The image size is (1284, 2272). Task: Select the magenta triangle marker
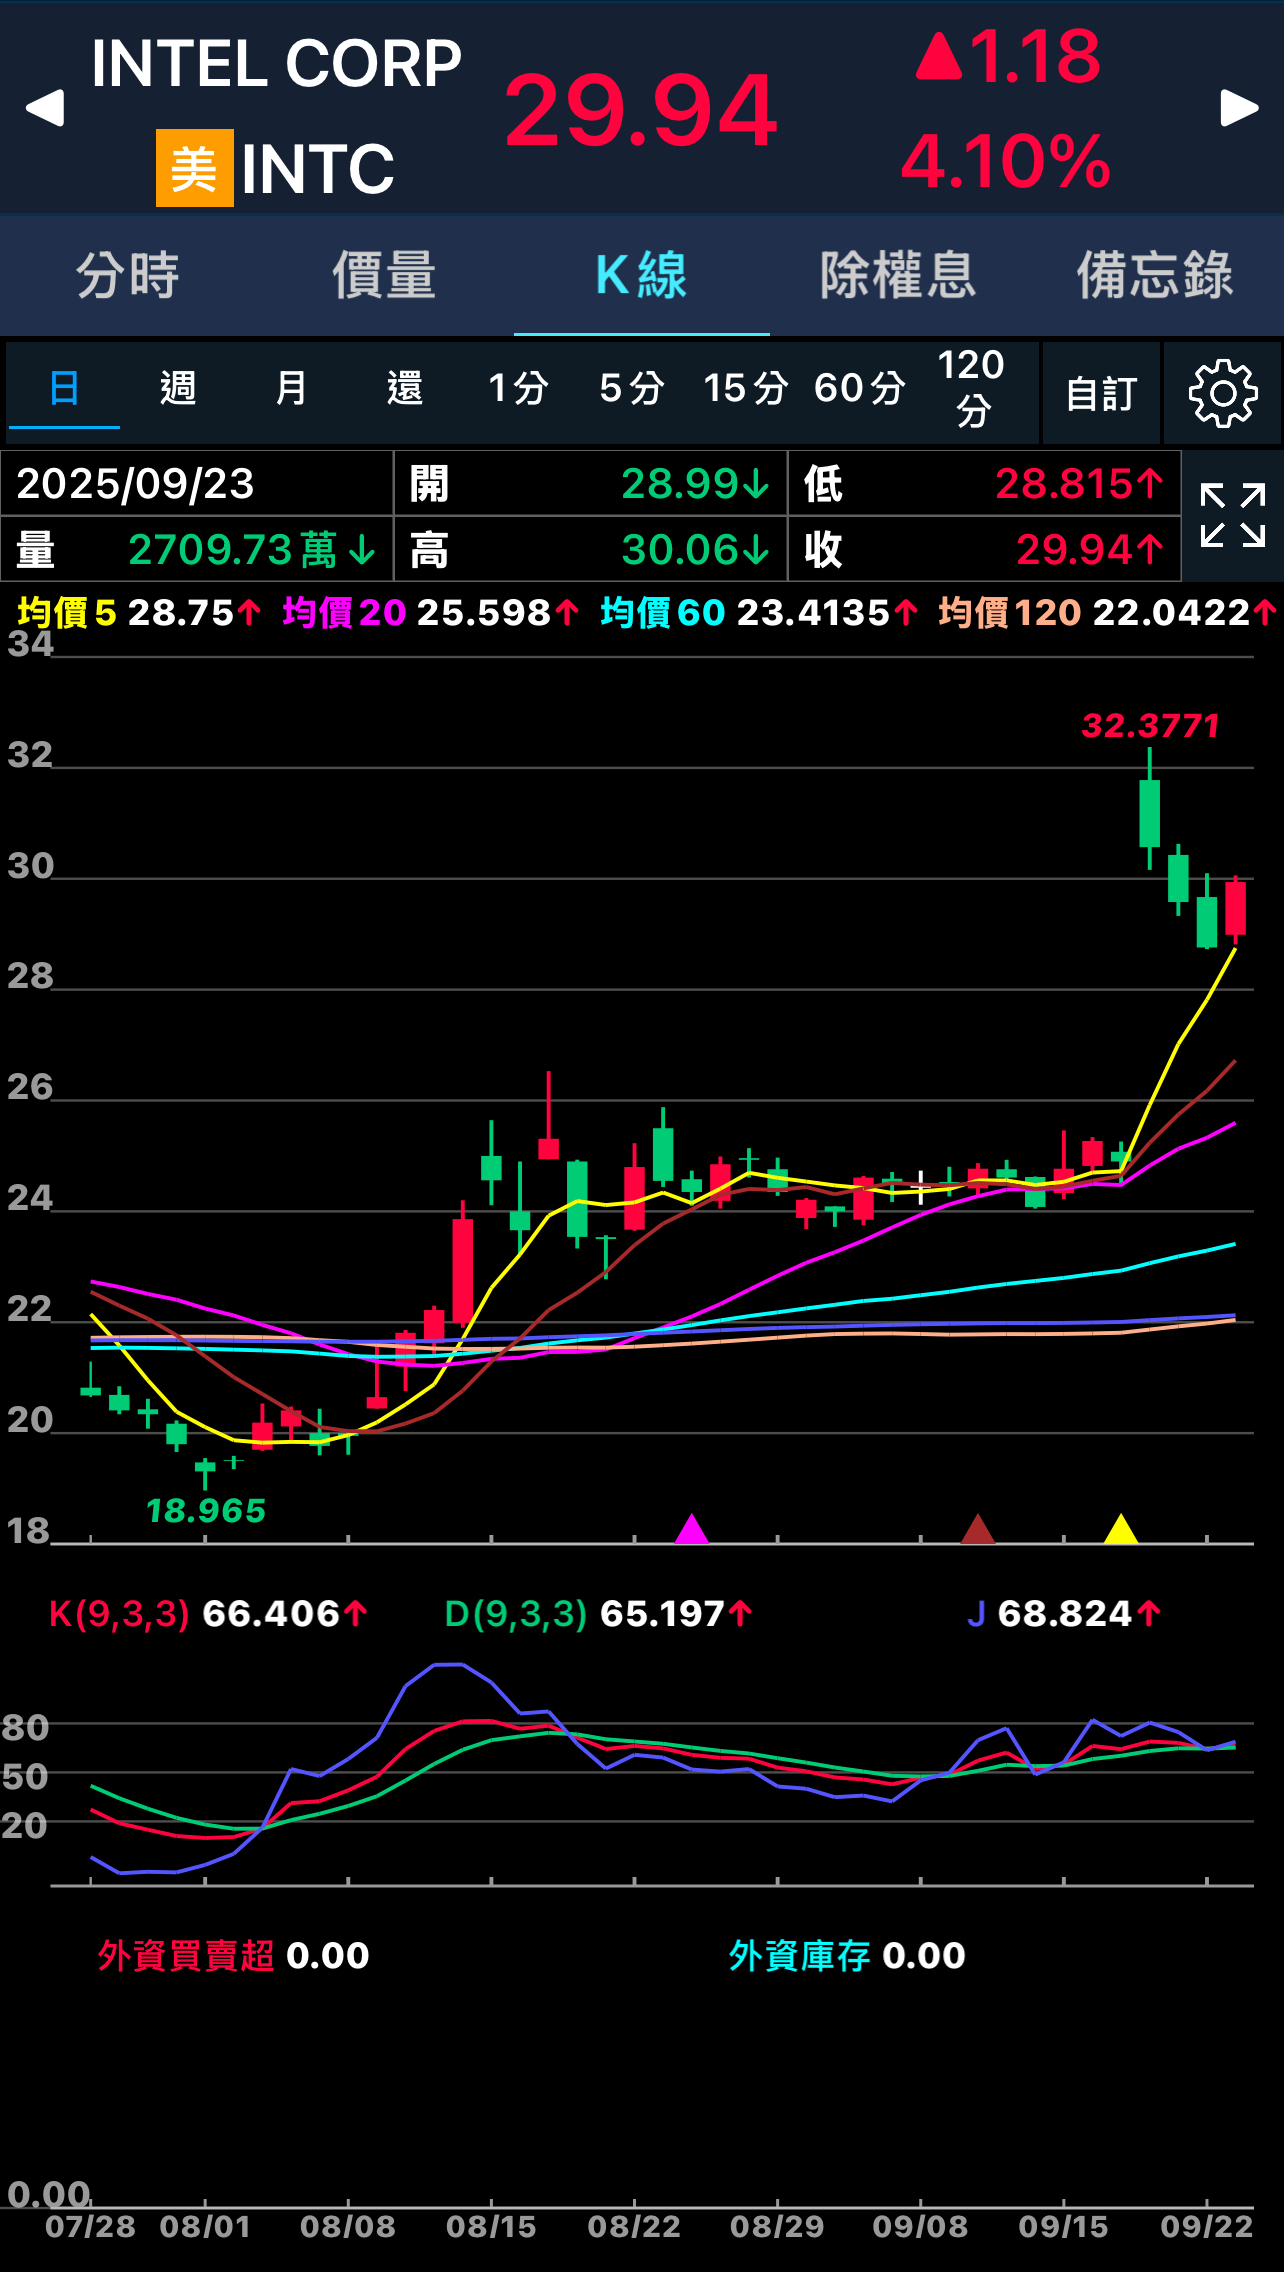(691, 1529)
